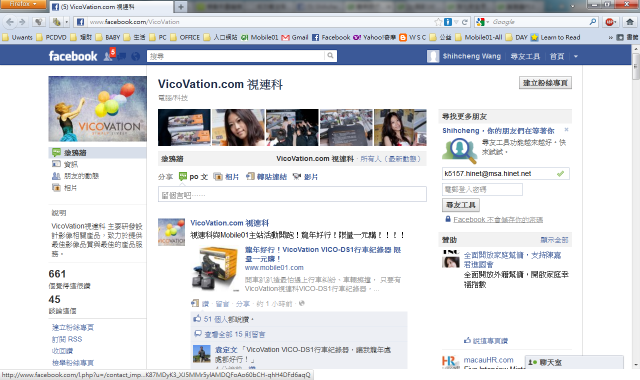Open the macauHR.com sponsored link
The height and width of the screenshot is (380, 640).
pyautogui.click(x=488, y=360)
